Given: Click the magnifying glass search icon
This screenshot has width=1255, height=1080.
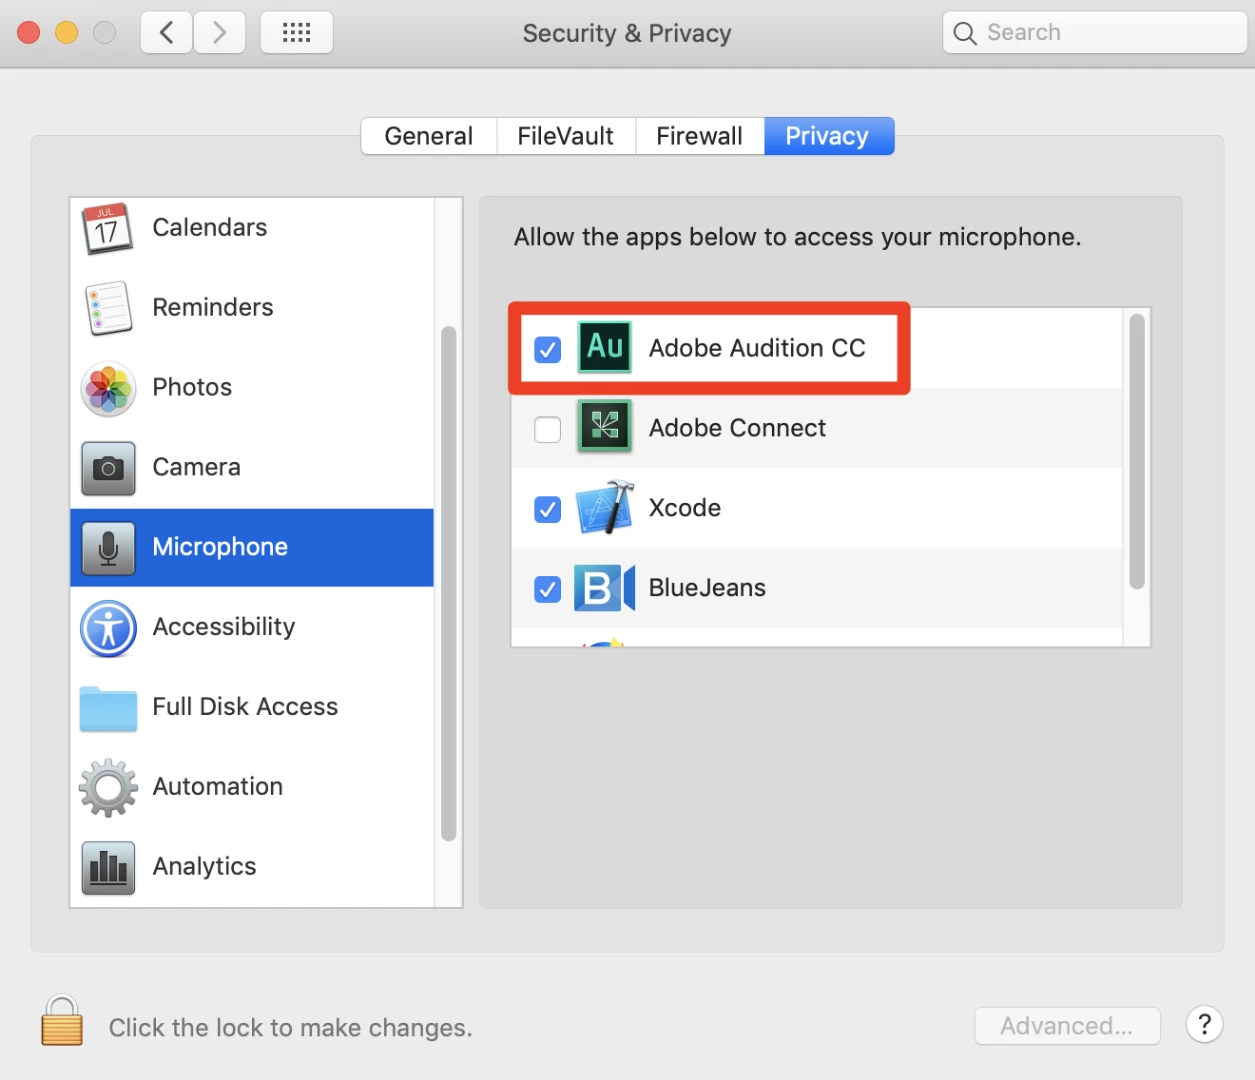Looking at the screenshot, I should [x=965, y=33].
